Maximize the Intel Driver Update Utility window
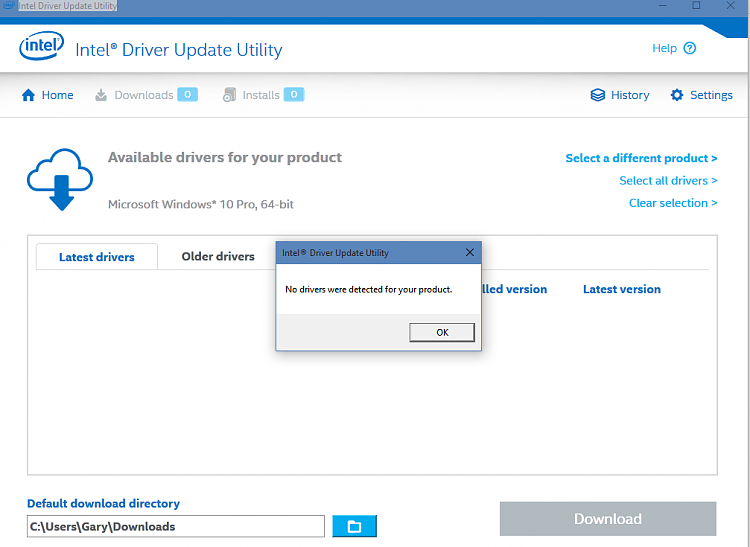Screen dimensions: 750x547 696,6
